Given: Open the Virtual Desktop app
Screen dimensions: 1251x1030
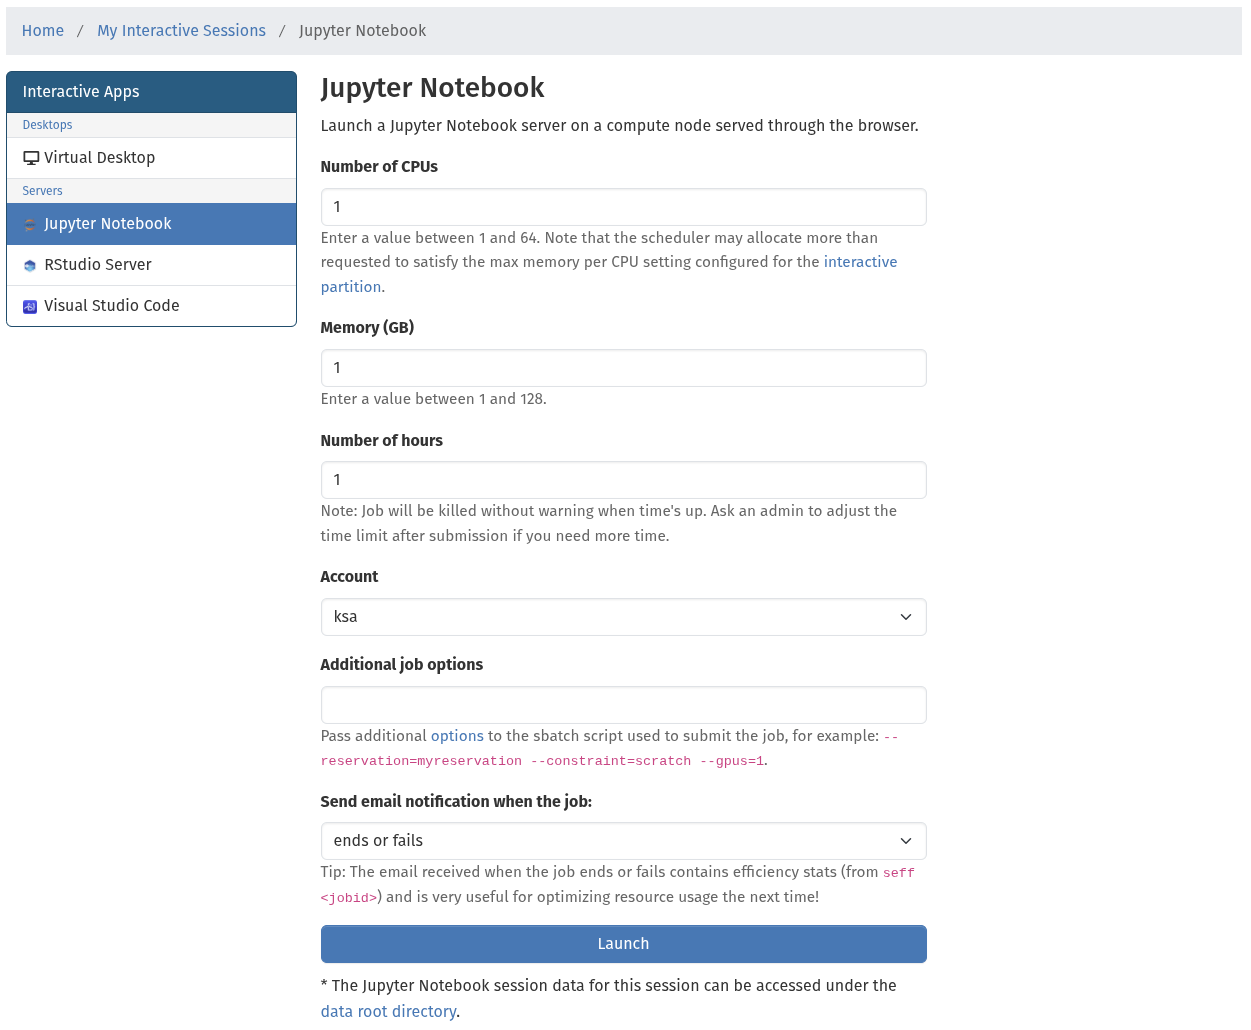Looking at the screenshot, I should pos(151,158).
